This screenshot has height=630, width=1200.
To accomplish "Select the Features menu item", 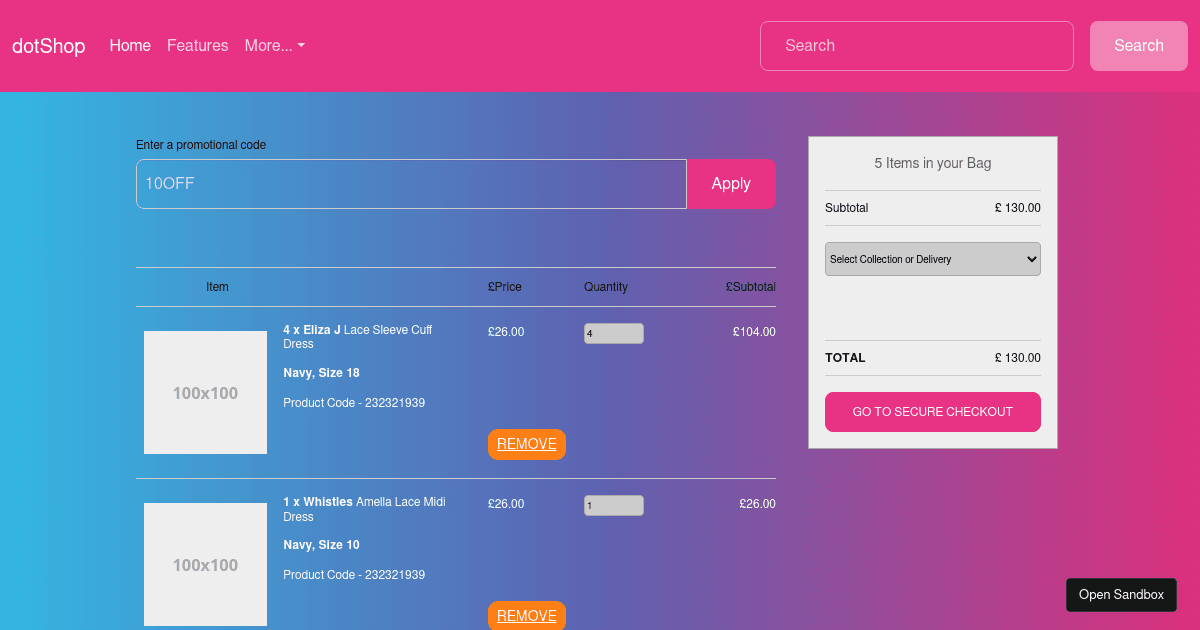I will point(197,45).
